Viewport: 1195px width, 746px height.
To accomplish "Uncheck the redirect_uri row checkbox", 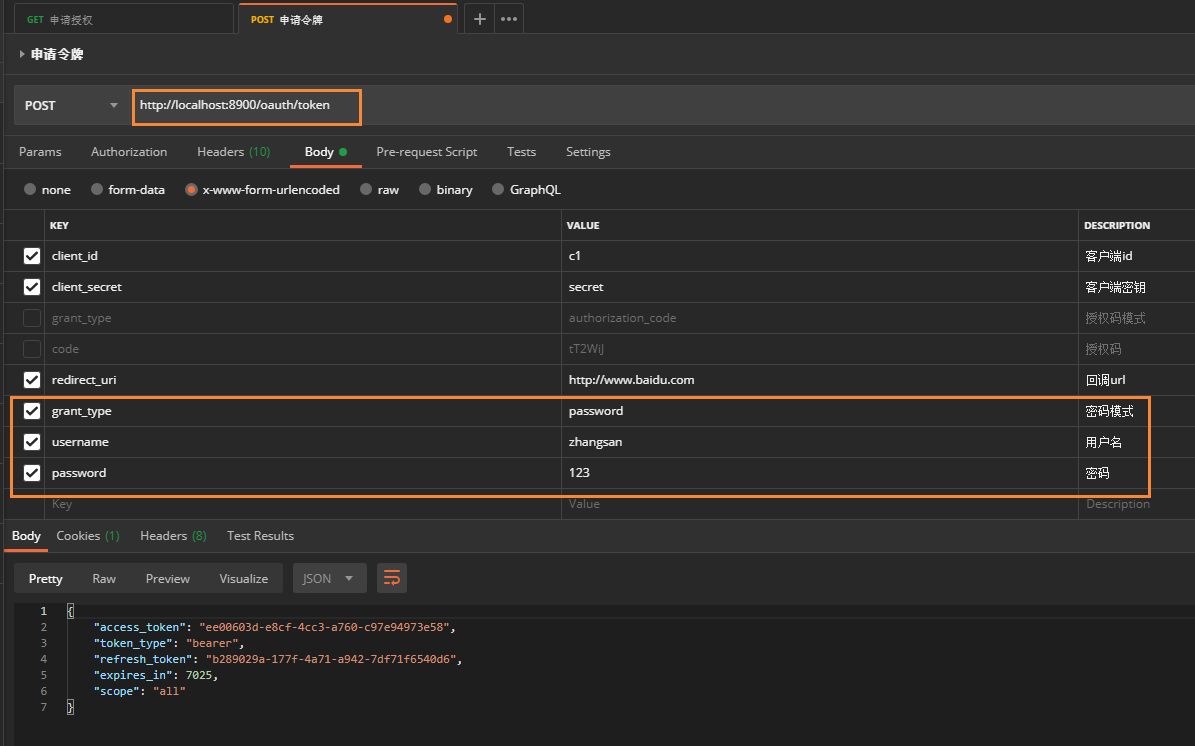I will [x=32, y=380].
